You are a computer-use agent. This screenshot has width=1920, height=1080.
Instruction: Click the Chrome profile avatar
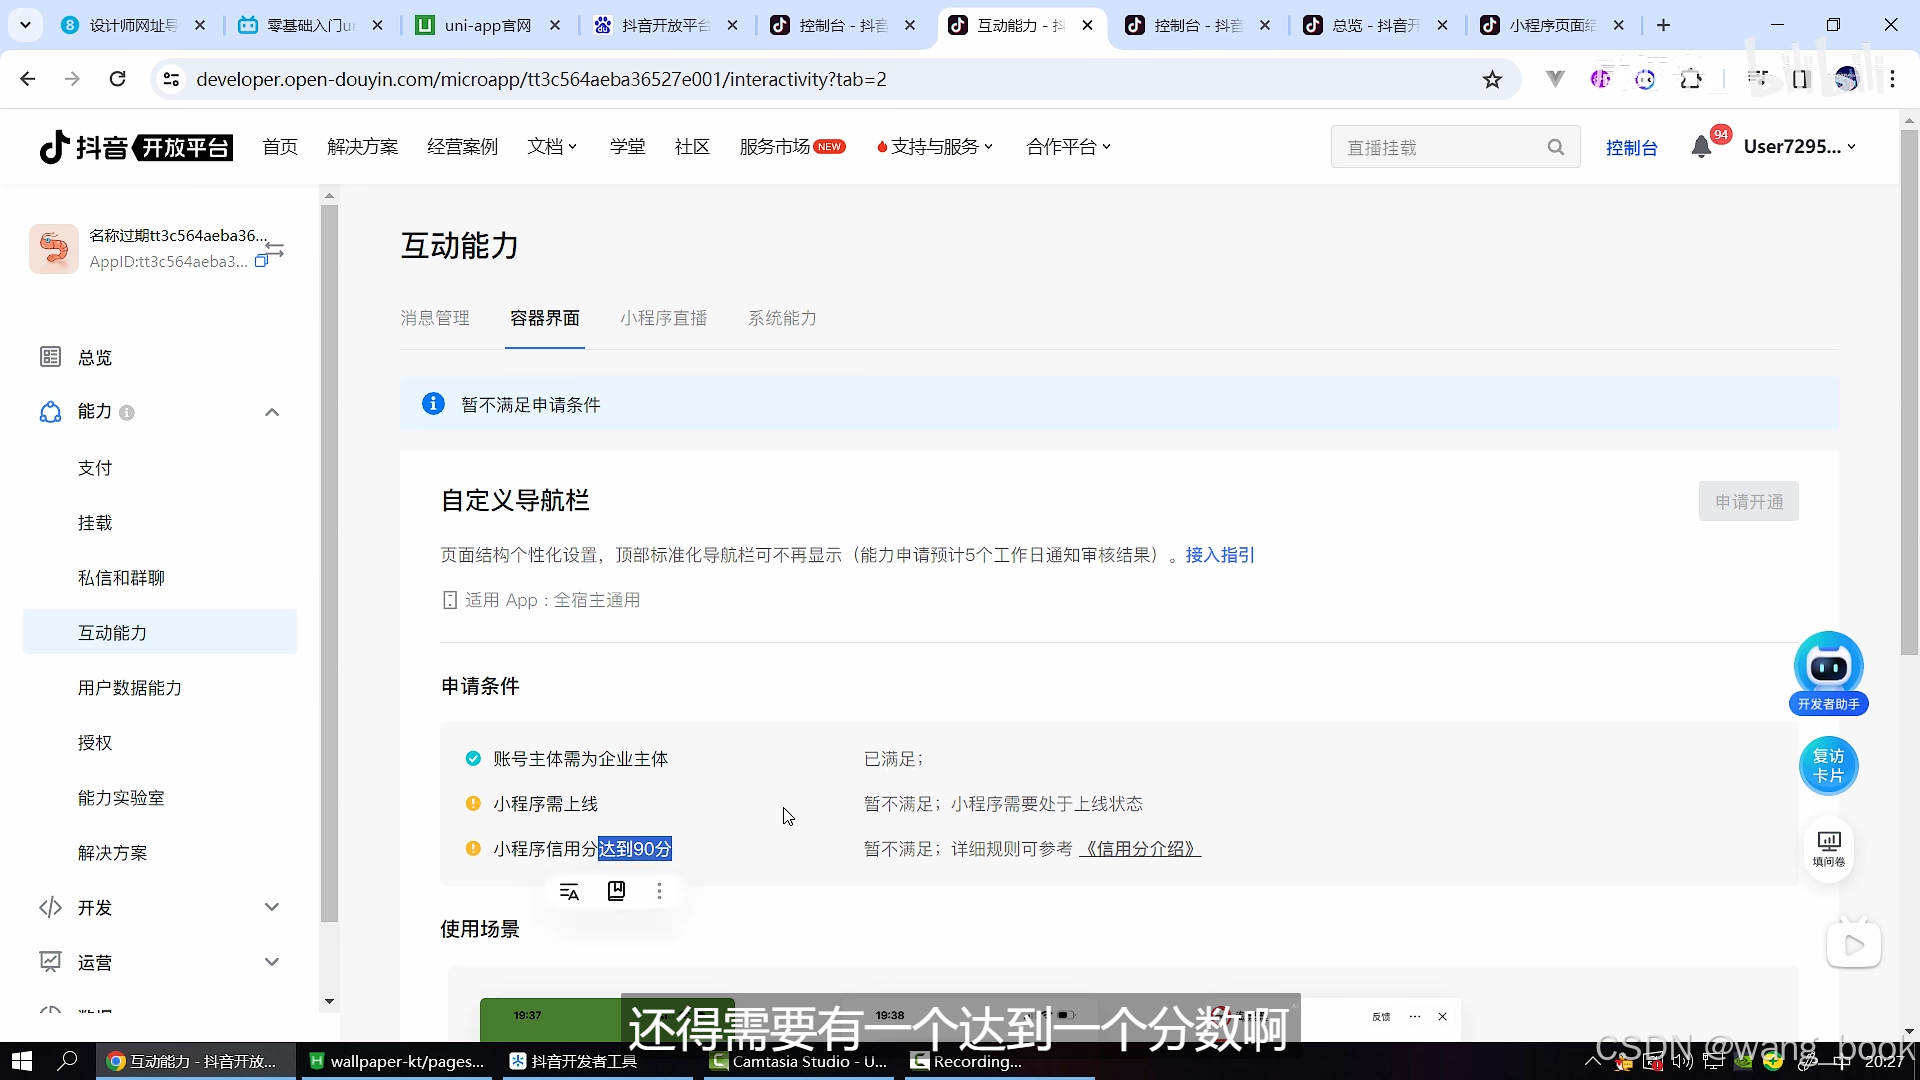tap(1846, 79)
